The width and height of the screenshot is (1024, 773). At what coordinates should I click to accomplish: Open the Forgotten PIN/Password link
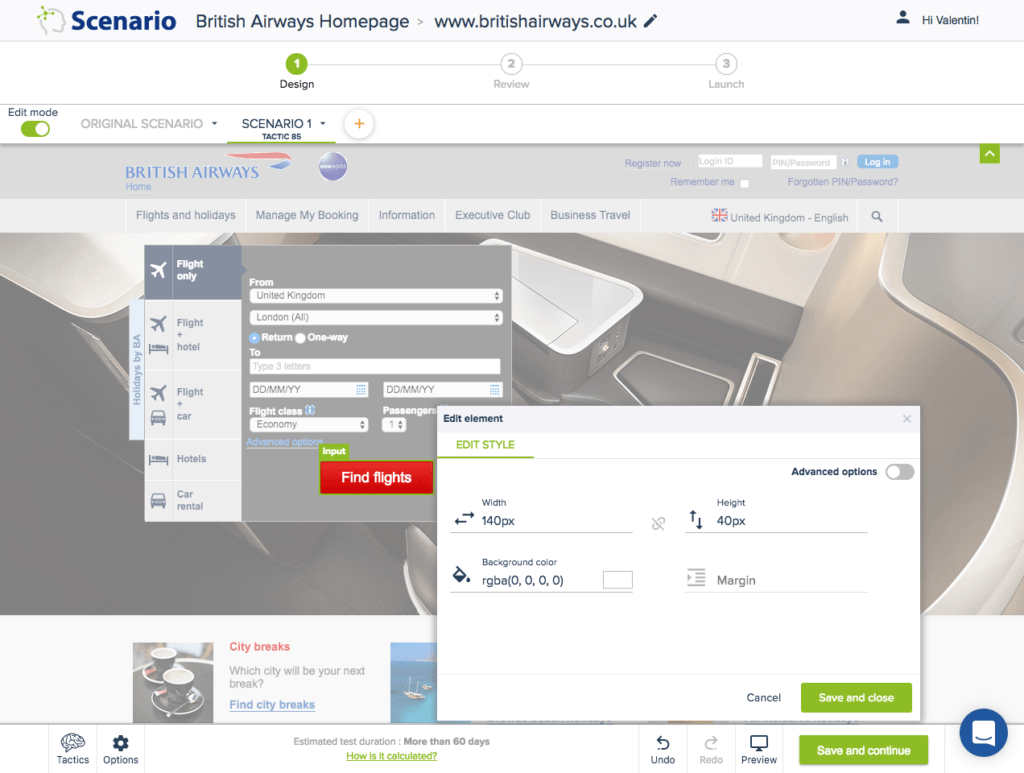[x=842, y=182]
